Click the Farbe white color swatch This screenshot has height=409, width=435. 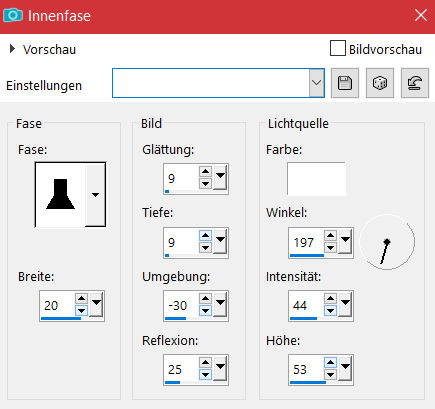316,179
